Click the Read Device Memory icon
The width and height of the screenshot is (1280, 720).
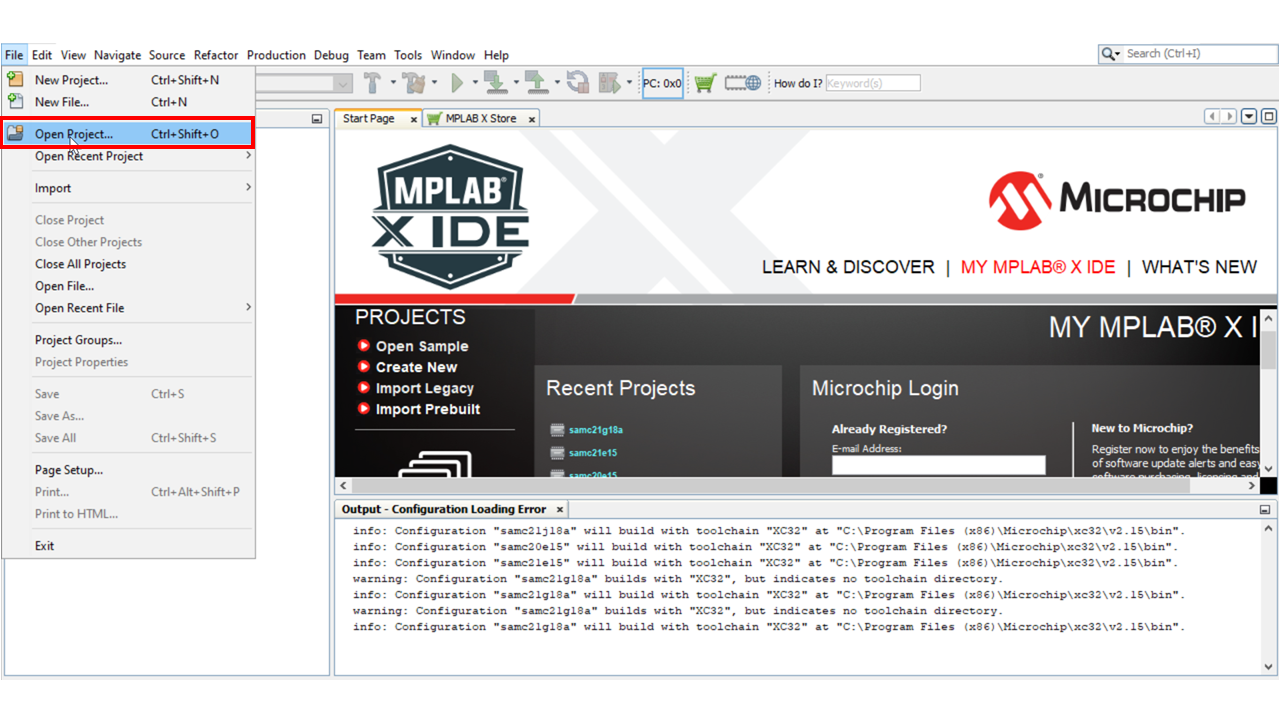pyautogui.click(x=535, y=83)
